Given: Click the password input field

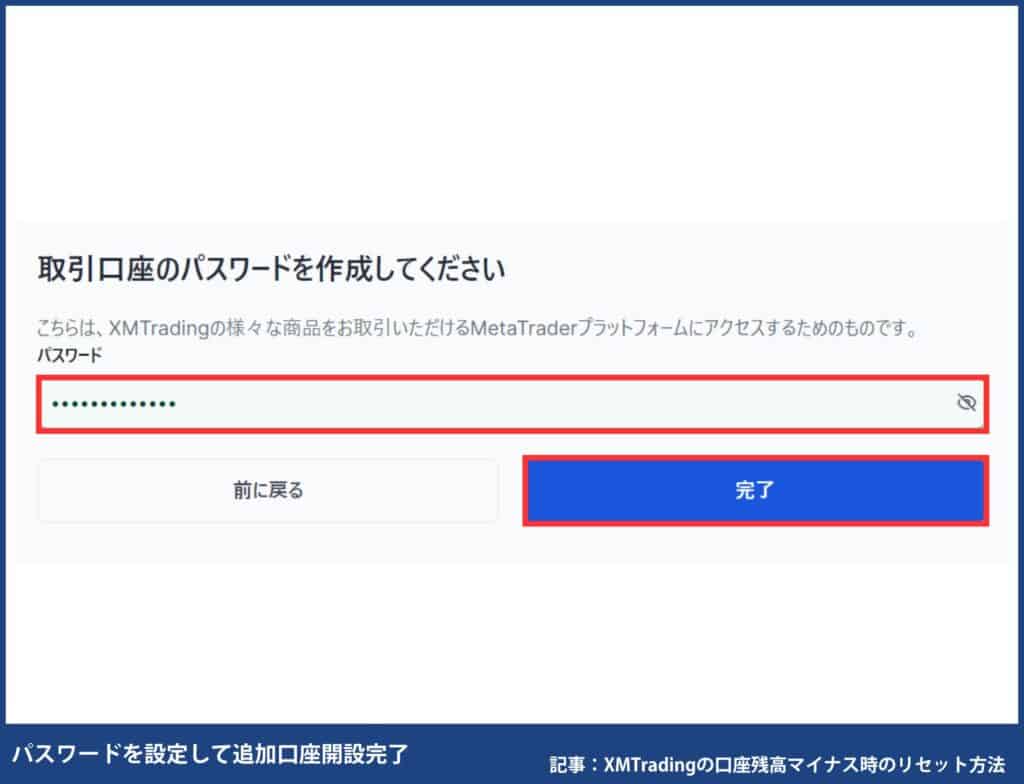Looking at the screenshot, I should (513, 404).
